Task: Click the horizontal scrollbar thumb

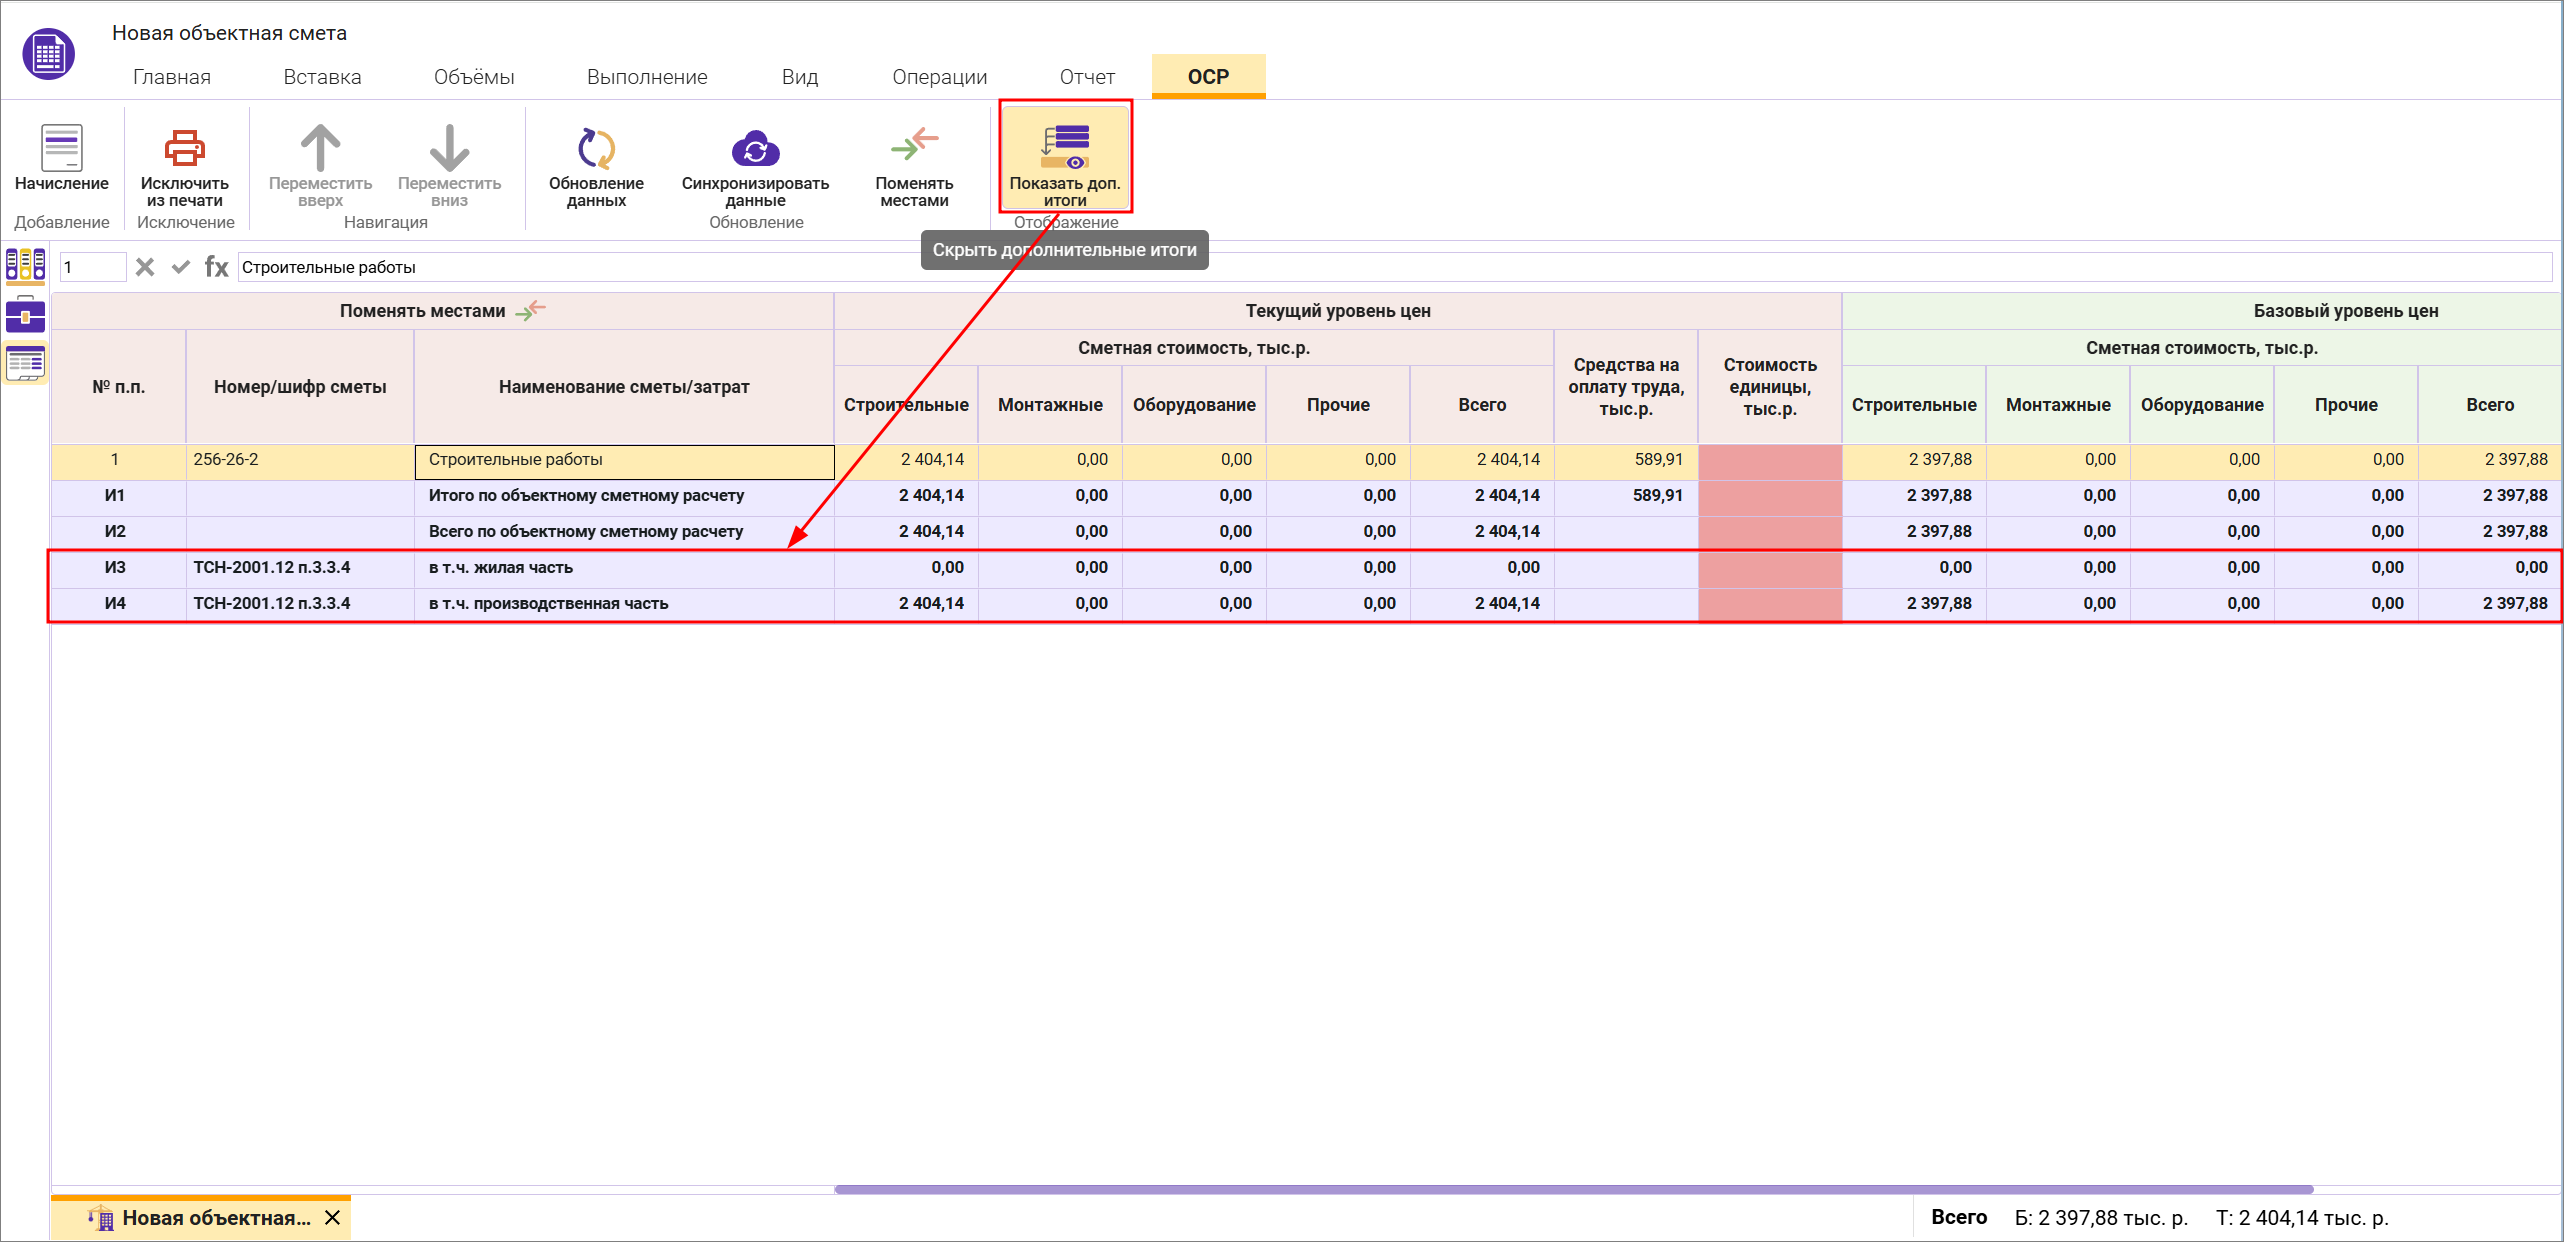Action: point(1573,1190)
